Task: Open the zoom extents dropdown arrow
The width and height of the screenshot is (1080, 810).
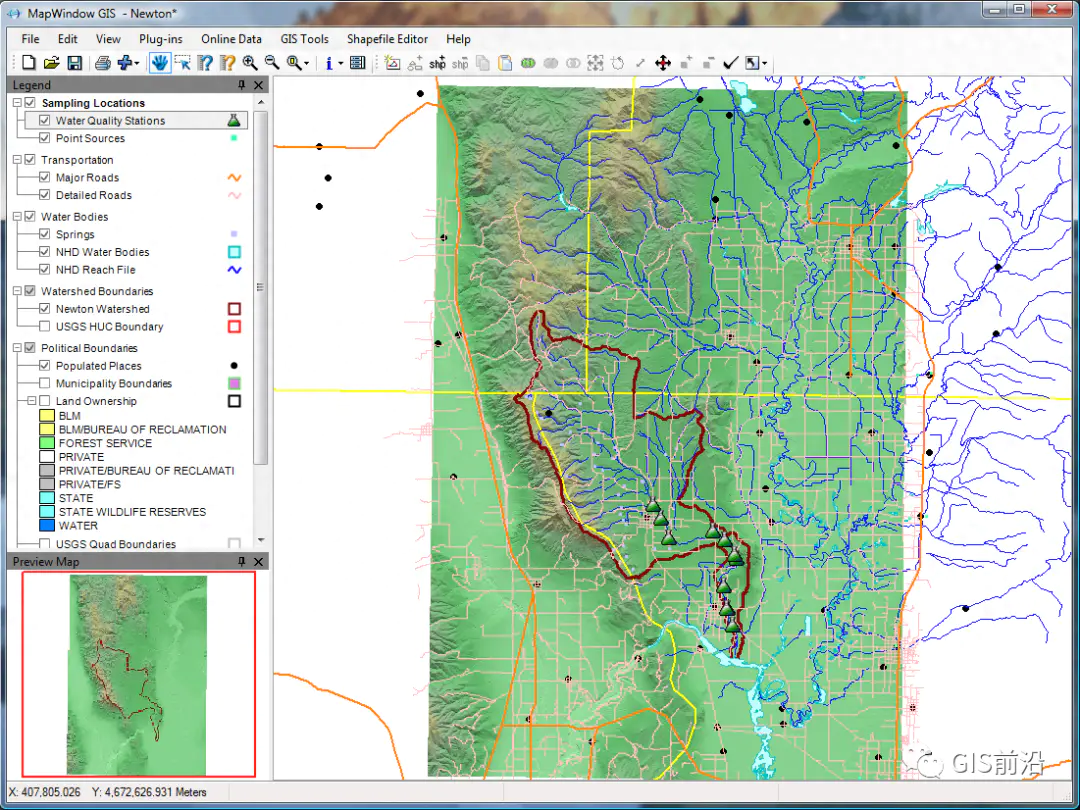Action: tap(308, 63)
